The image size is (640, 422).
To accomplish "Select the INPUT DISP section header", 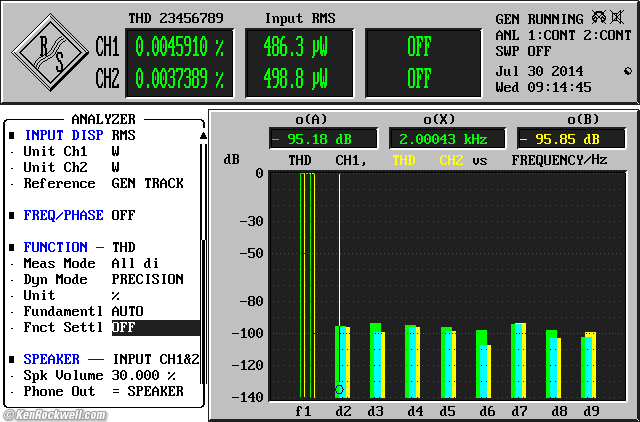I will [64, 135].
